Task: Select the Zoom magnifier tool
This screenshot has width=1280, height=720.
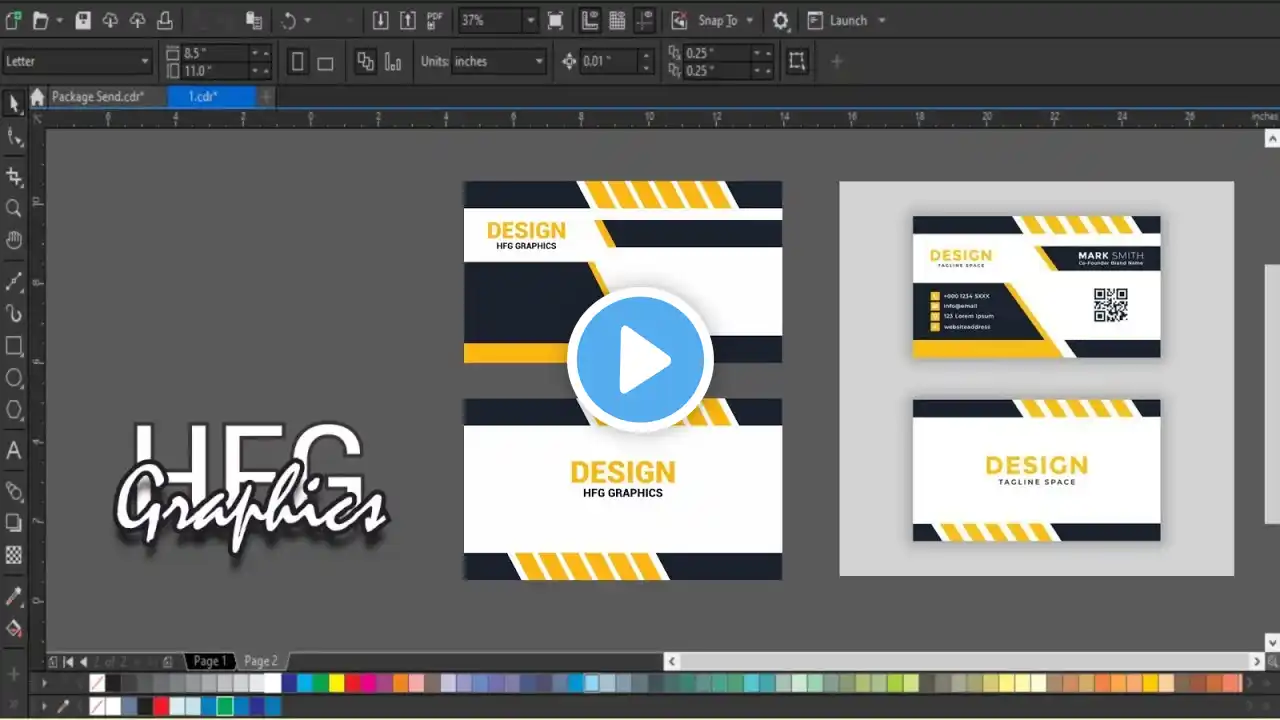Action: pyautogui.click(x=14, y=208)
